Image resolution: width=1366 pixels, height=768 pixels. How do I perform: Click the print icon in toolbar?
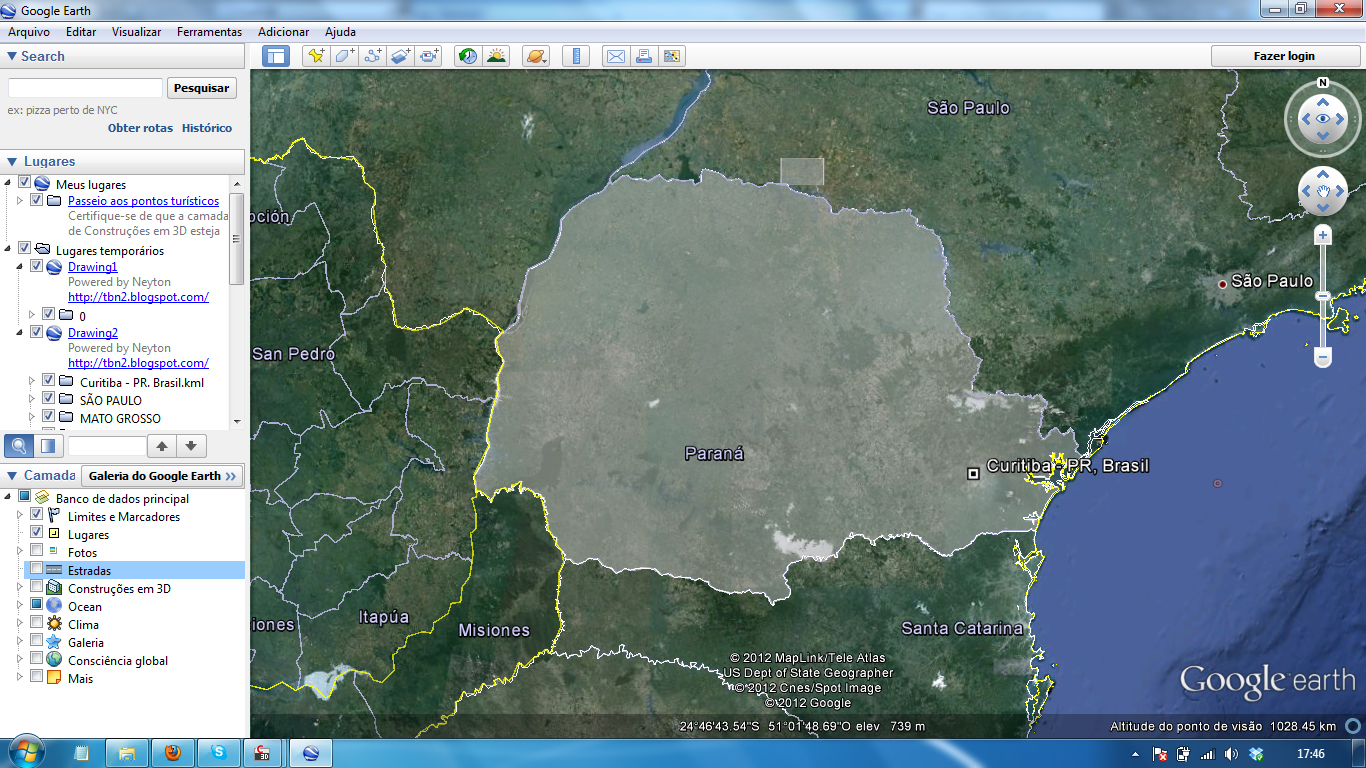[644, 56]
